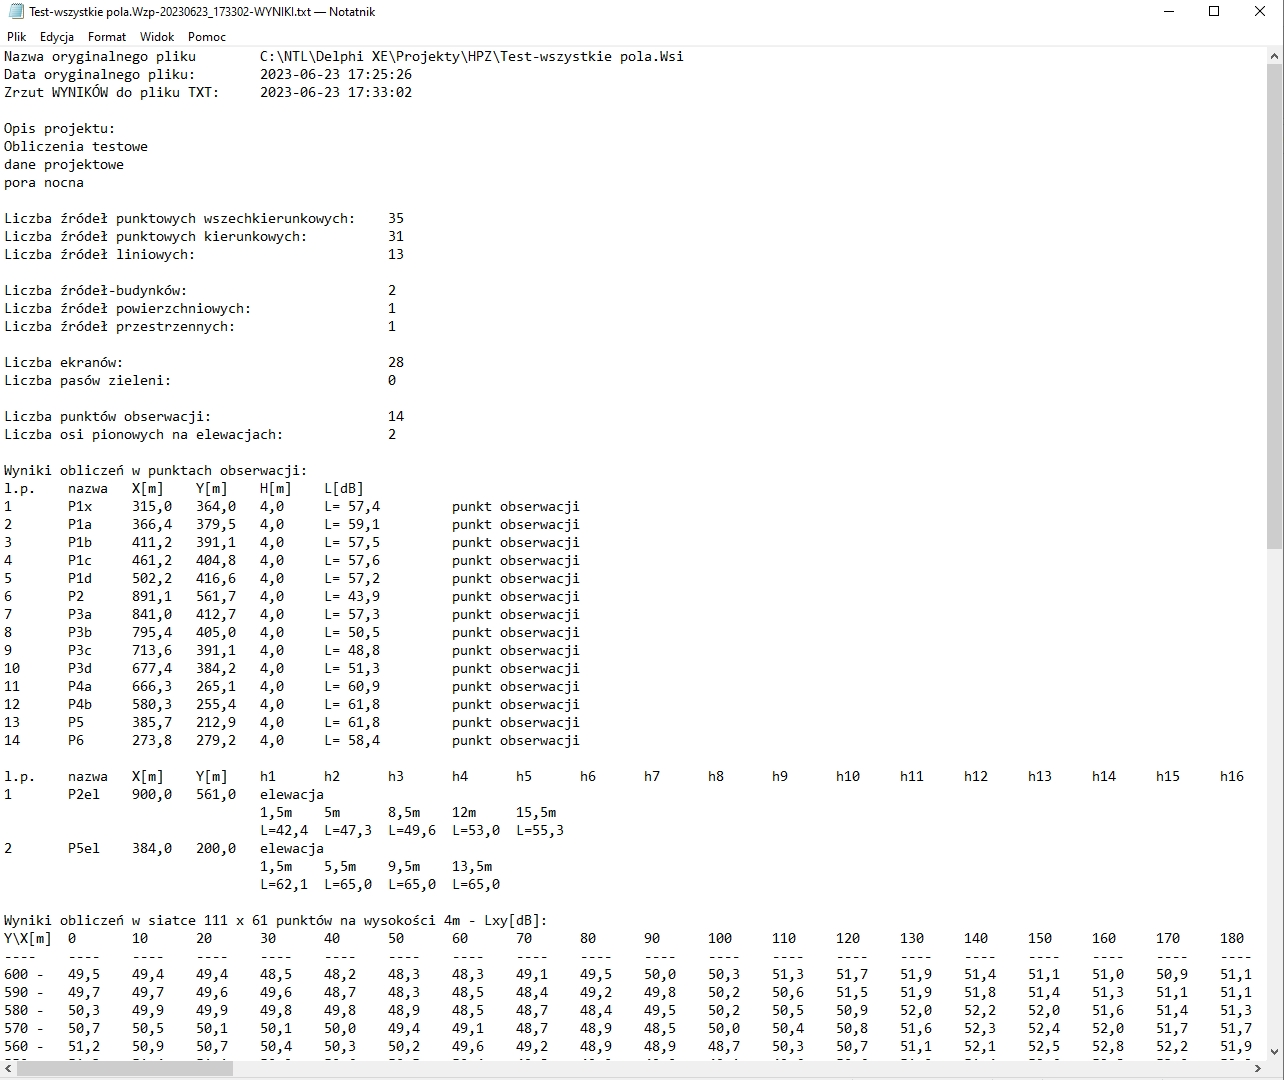
Task: Click the P2el name in elevation table
Action: point(84,795)
